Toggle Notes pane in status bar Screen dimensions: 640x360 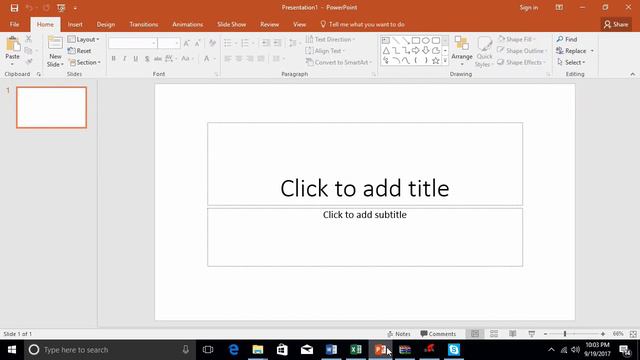coord(399,334)
